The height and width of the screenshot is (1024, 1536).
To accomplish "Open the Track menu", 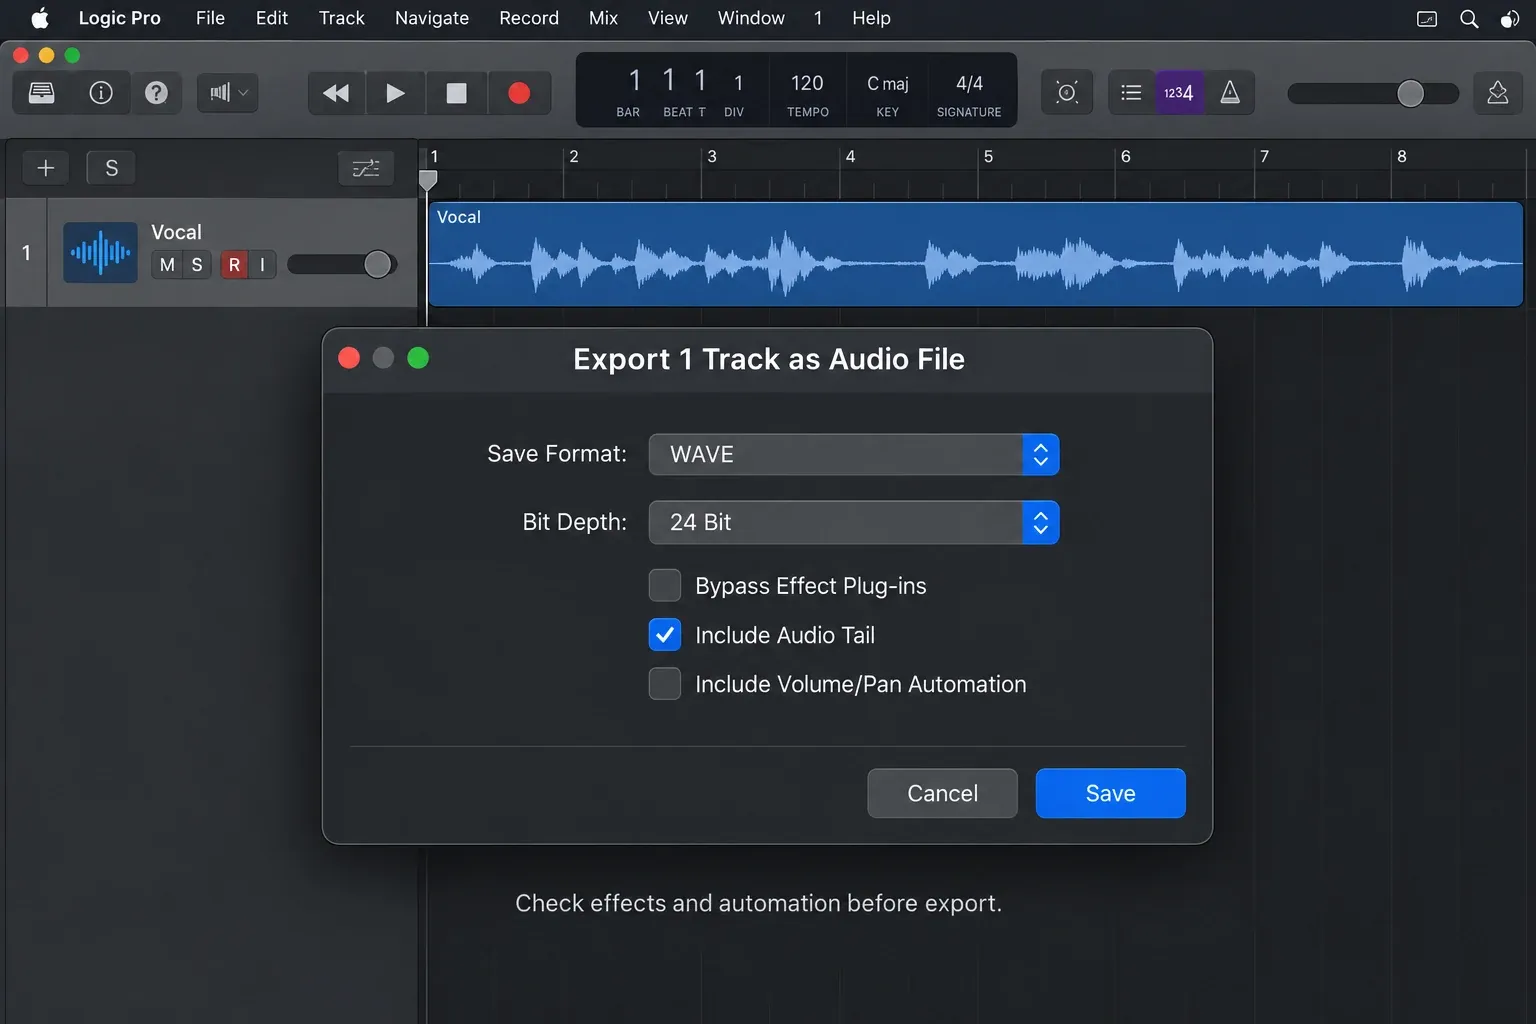I will pos(342,18).
